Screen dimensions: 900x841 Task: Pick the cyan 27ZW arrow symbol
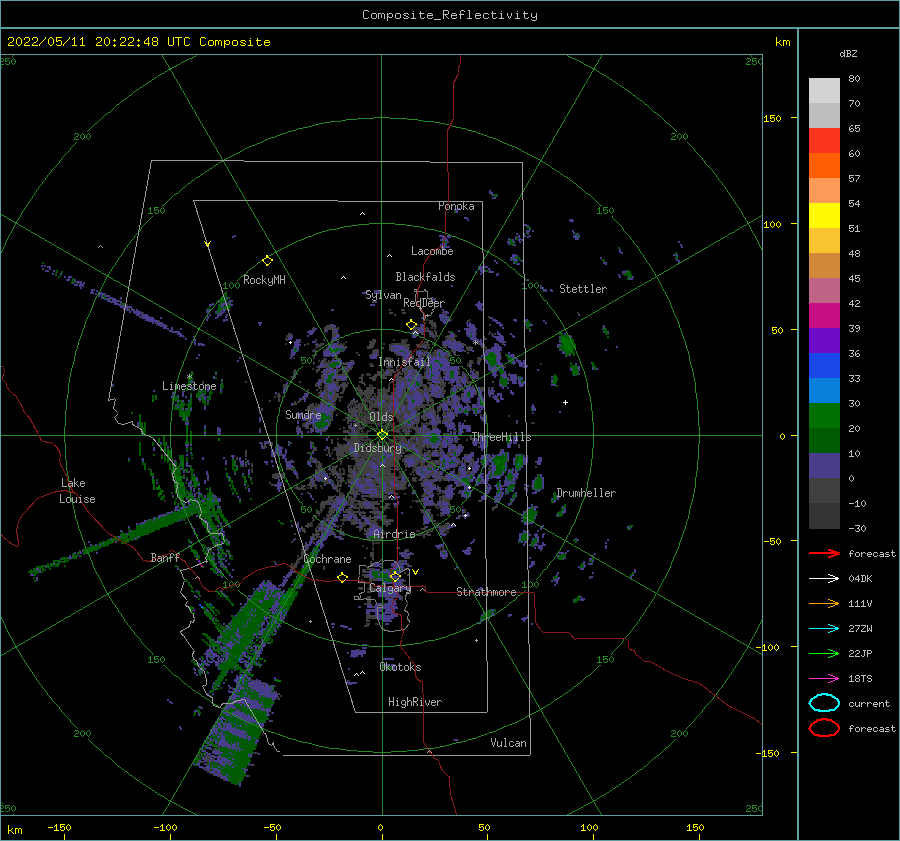pos(824,629)
